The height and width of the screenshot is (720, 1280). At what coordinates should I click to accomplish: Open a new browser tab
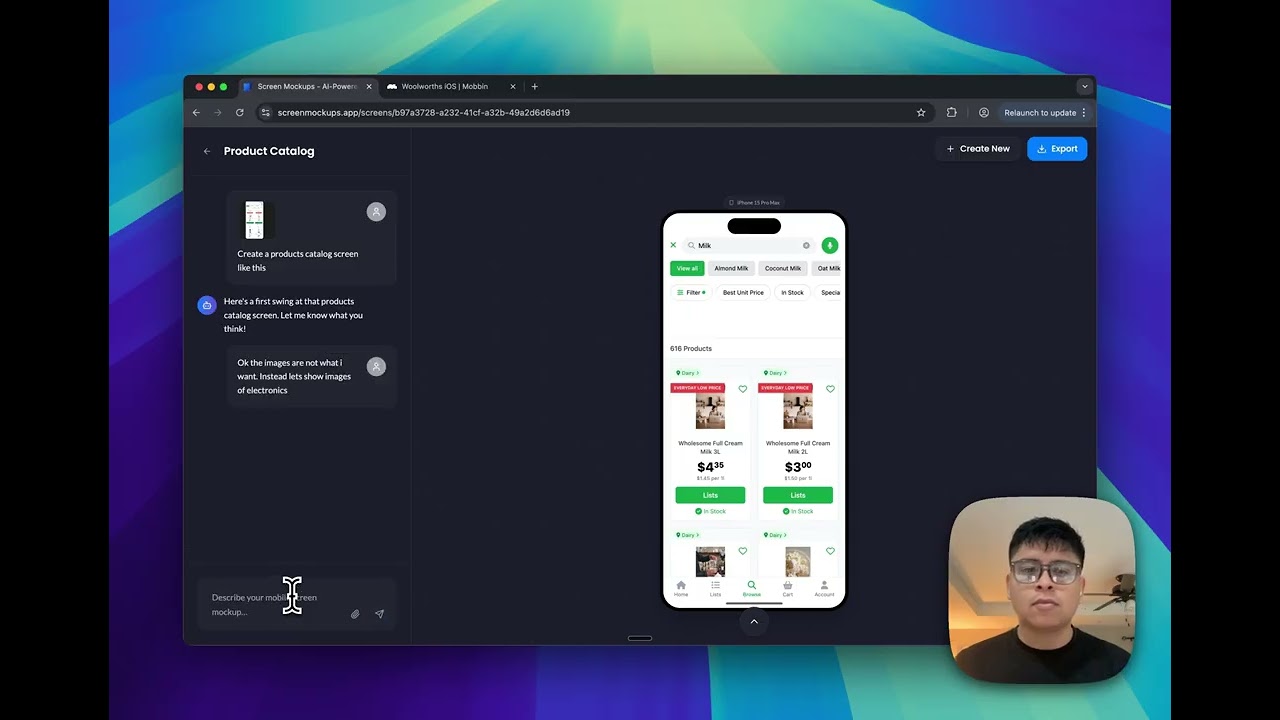pos(535,87)
